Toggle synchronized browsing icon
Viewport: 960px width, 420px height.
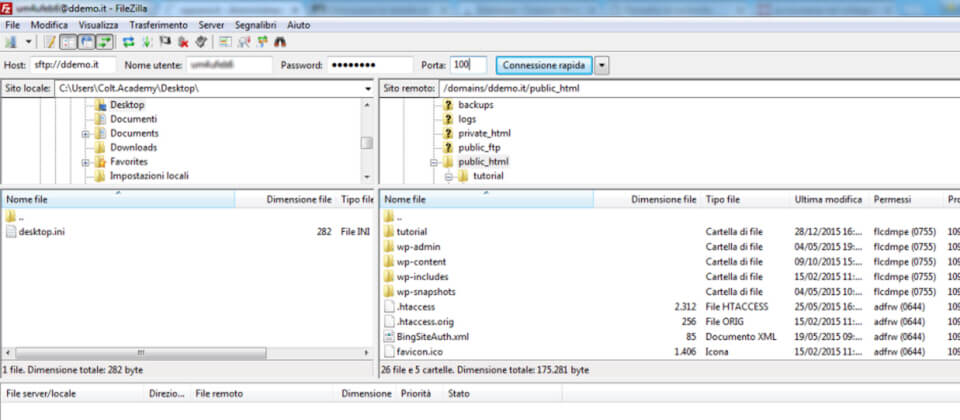click(262, 42)
